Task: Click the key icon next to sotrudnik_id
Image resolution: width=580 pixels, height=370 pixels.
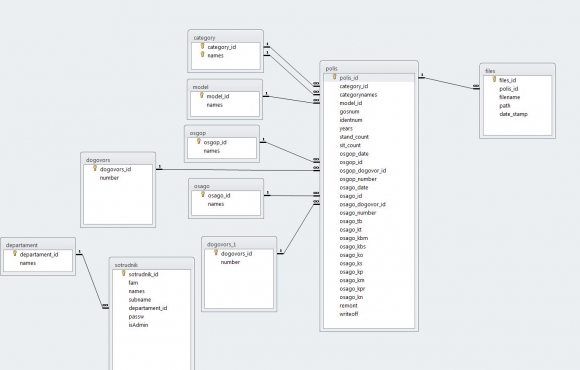Action: coord(124,273)
